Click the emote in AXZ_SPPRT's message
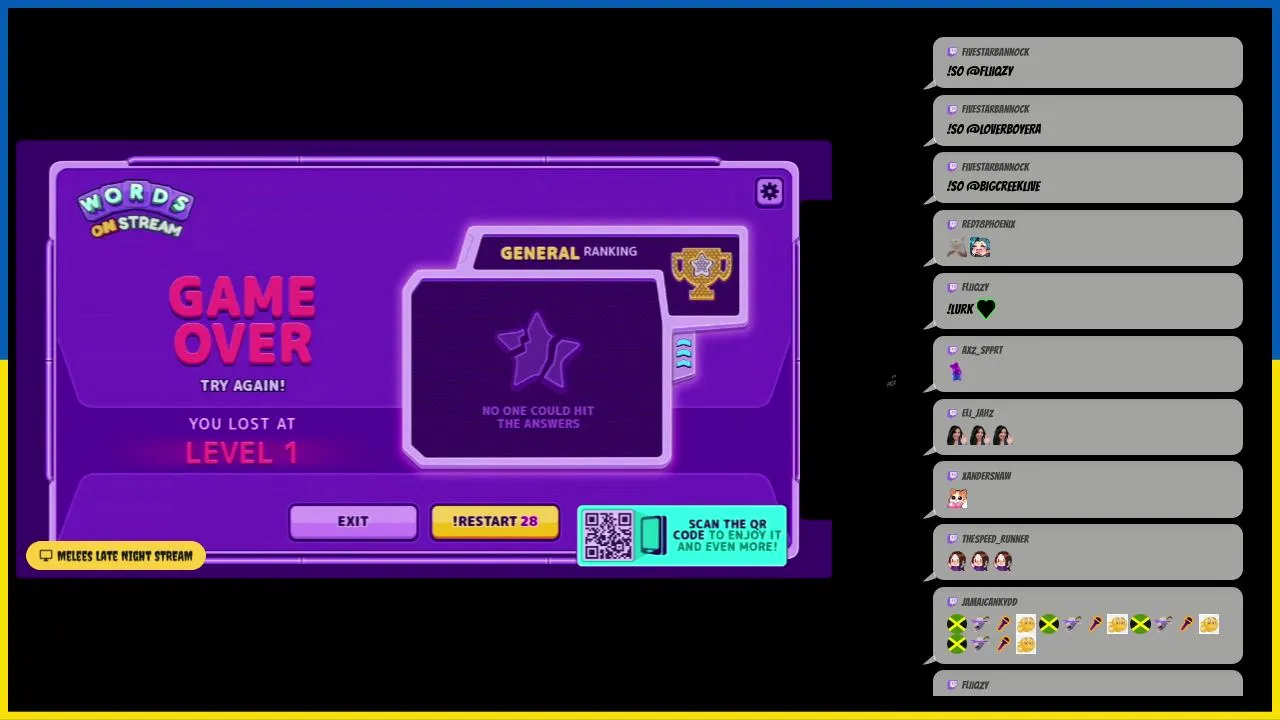The width and height of the screenshot is (1280, 720). pyautogui.click(x=956, y=372)
